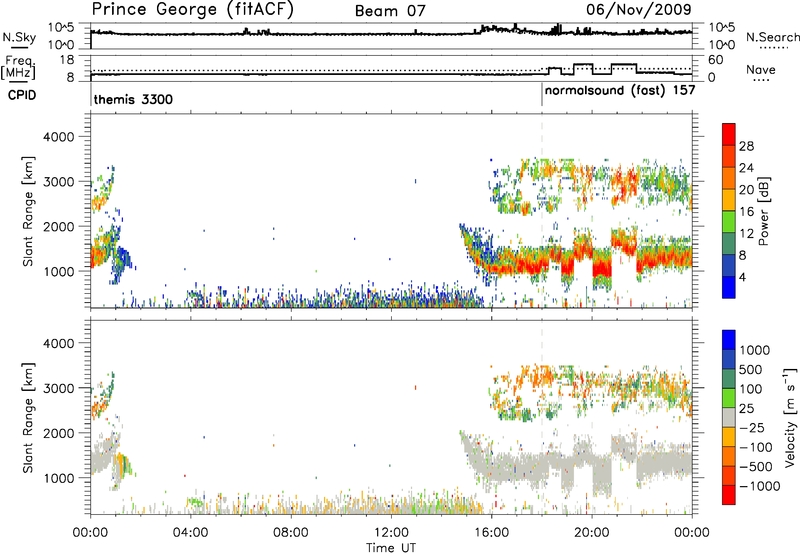Pick the dark blue top velocity color segment
This screenshot has width=800, height=554.
[729, 340]
